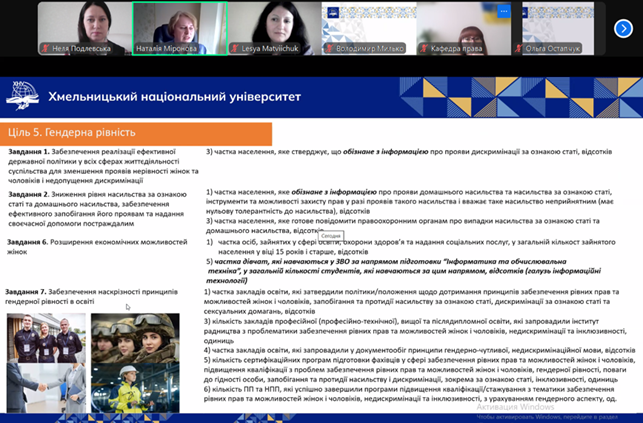
Task: Select Наталія Міронова active speaker video
Action: [180, 28]
